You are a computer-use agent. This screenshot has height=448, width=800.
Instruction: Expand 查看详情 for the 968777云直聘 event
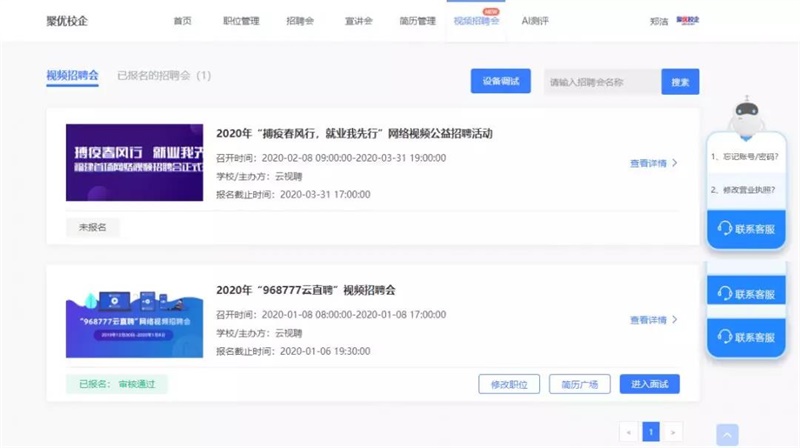[x=653, y=320]
